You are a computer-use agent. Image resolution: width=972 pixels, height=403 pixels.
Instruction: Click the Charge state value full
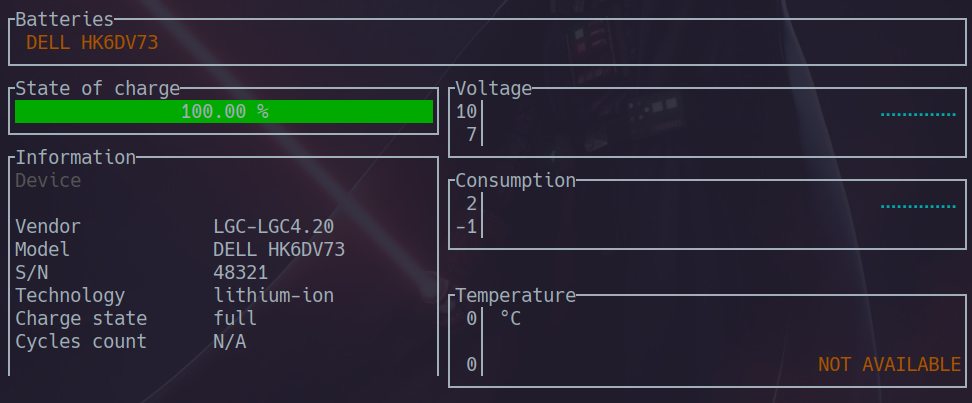(235, 319)
